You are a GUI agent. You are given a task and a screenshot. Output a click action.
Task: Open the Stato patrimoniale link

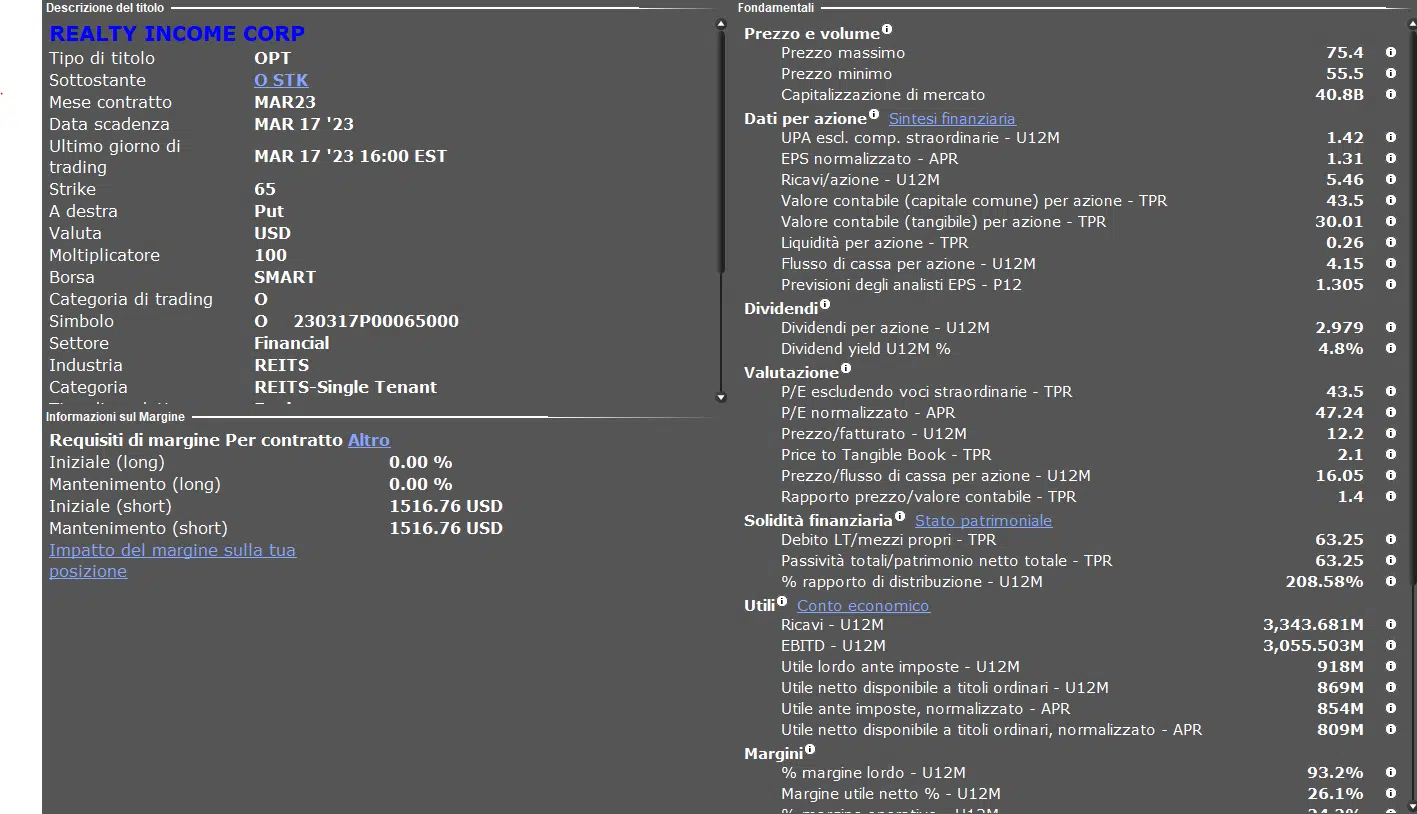point(983,521)
